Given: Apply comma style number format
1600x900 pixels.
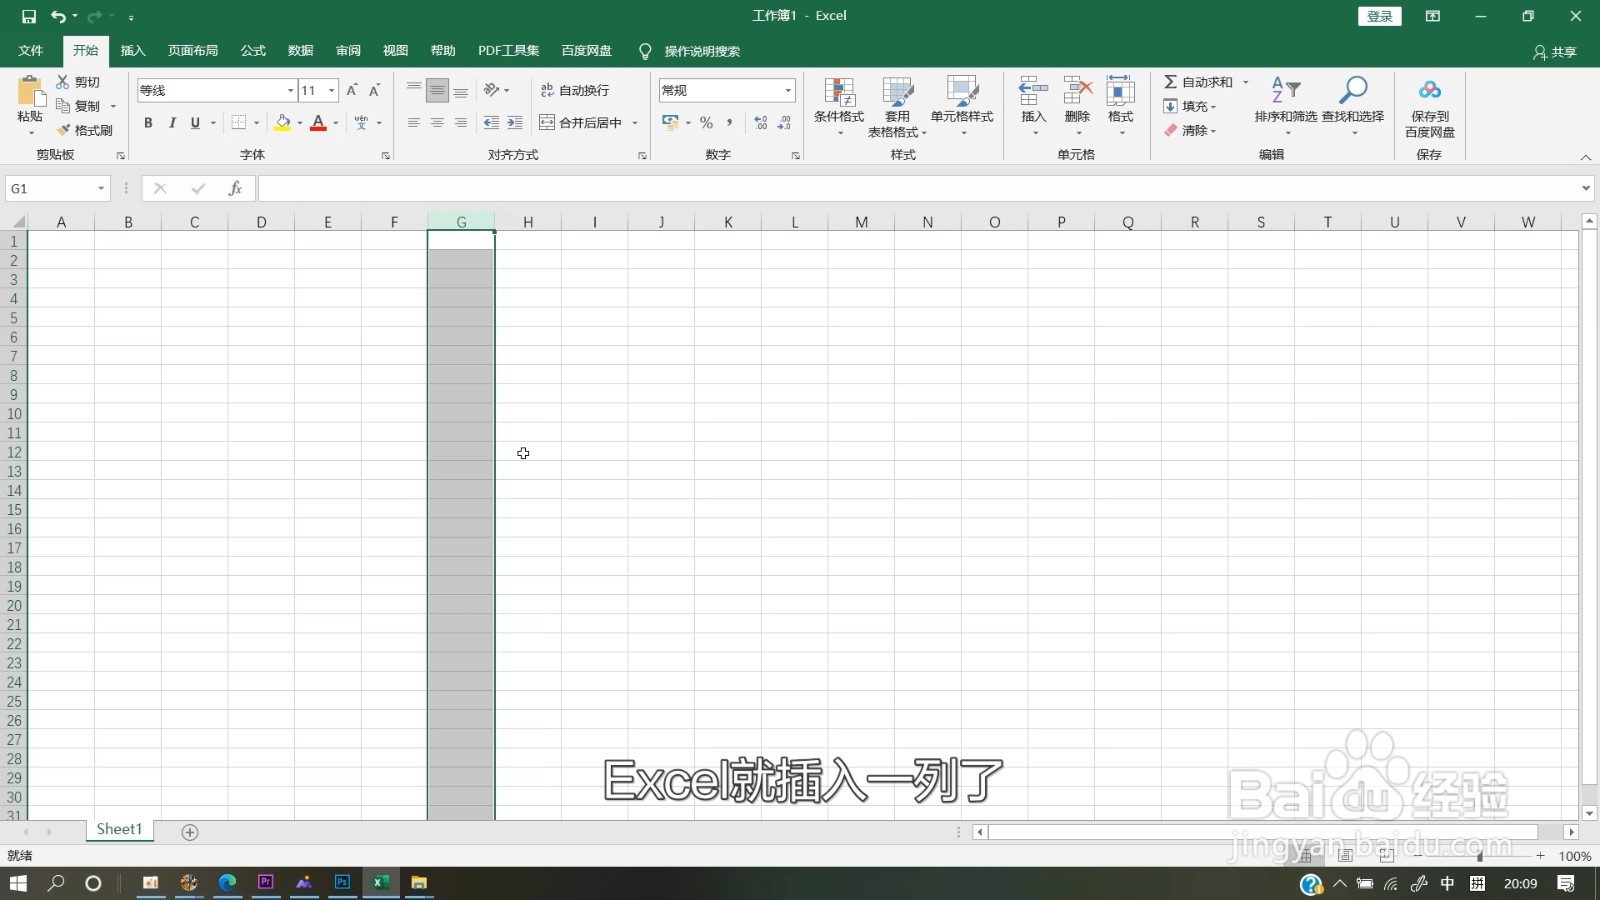Looking at the screenshot, I should pyautogui.click(x=730, y=122).
